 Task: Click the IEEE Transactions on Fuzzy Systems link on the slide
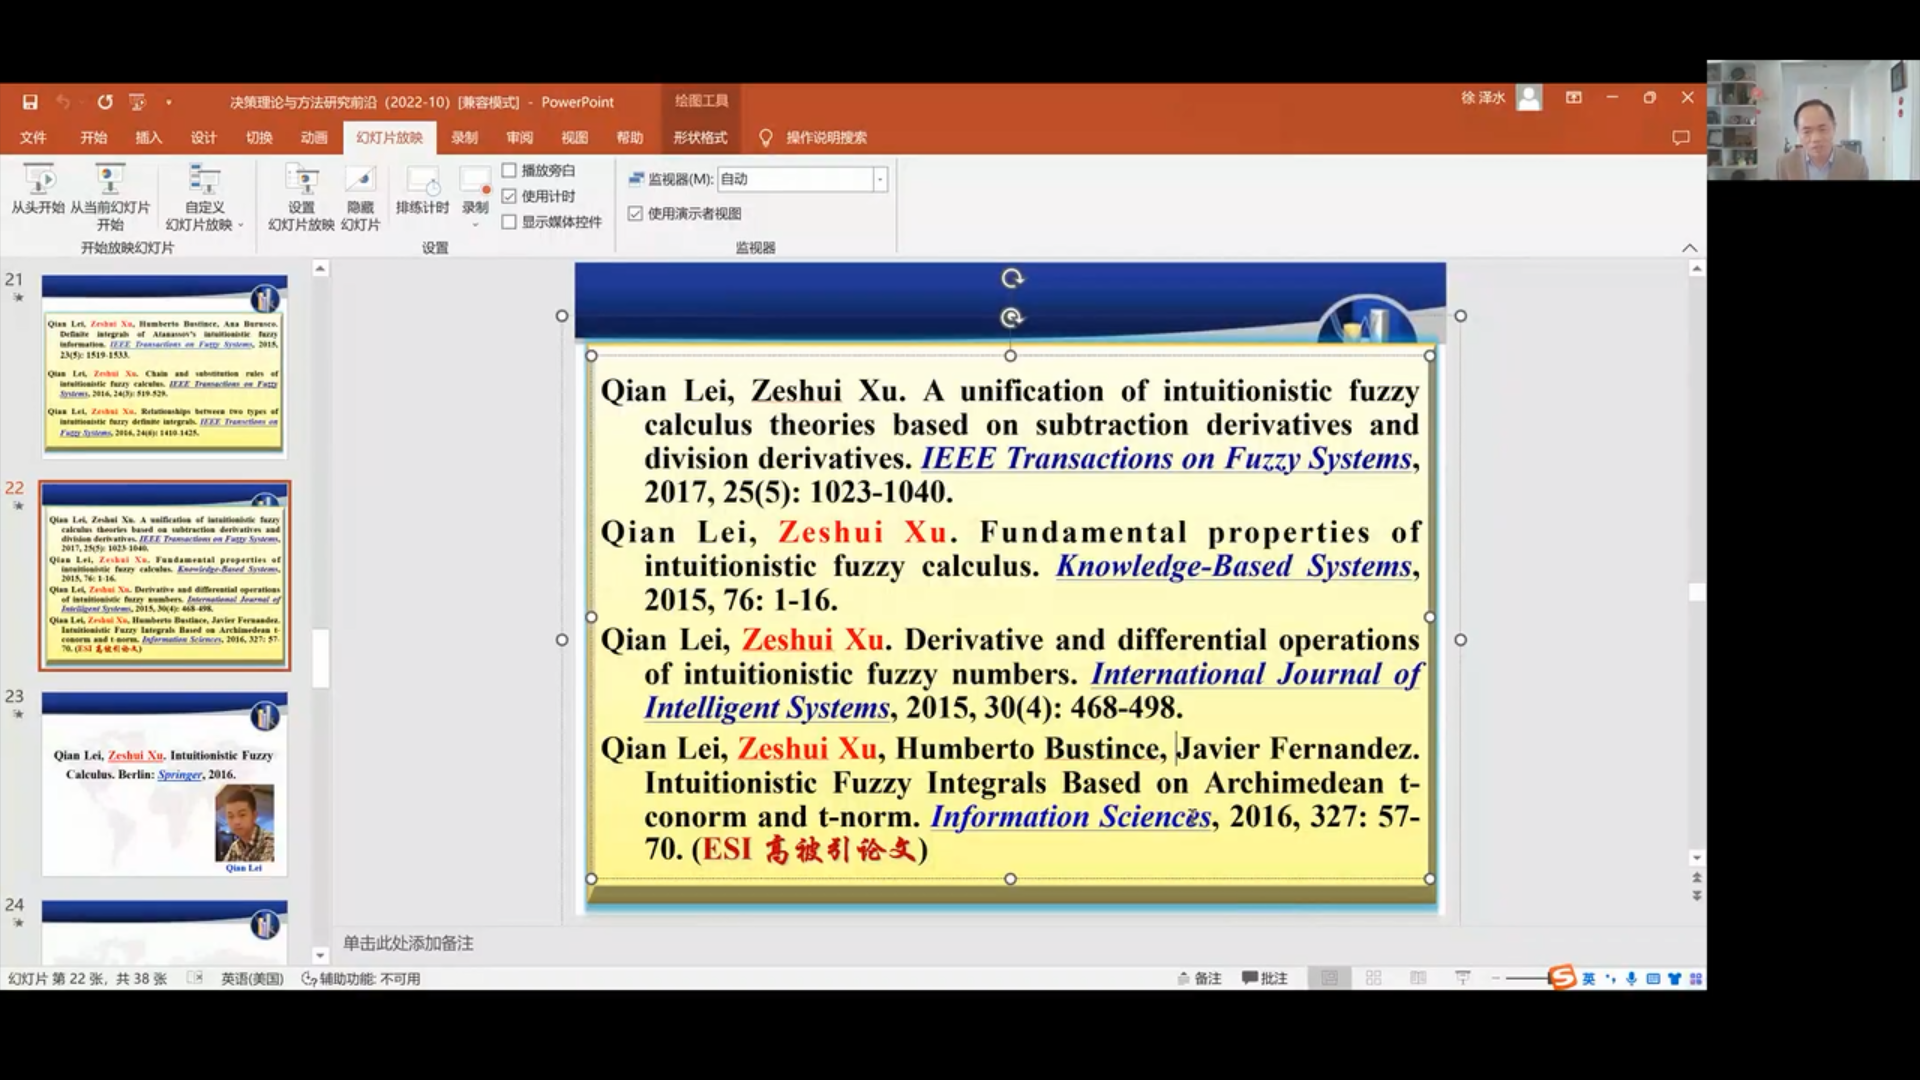tap(1166, 458)
